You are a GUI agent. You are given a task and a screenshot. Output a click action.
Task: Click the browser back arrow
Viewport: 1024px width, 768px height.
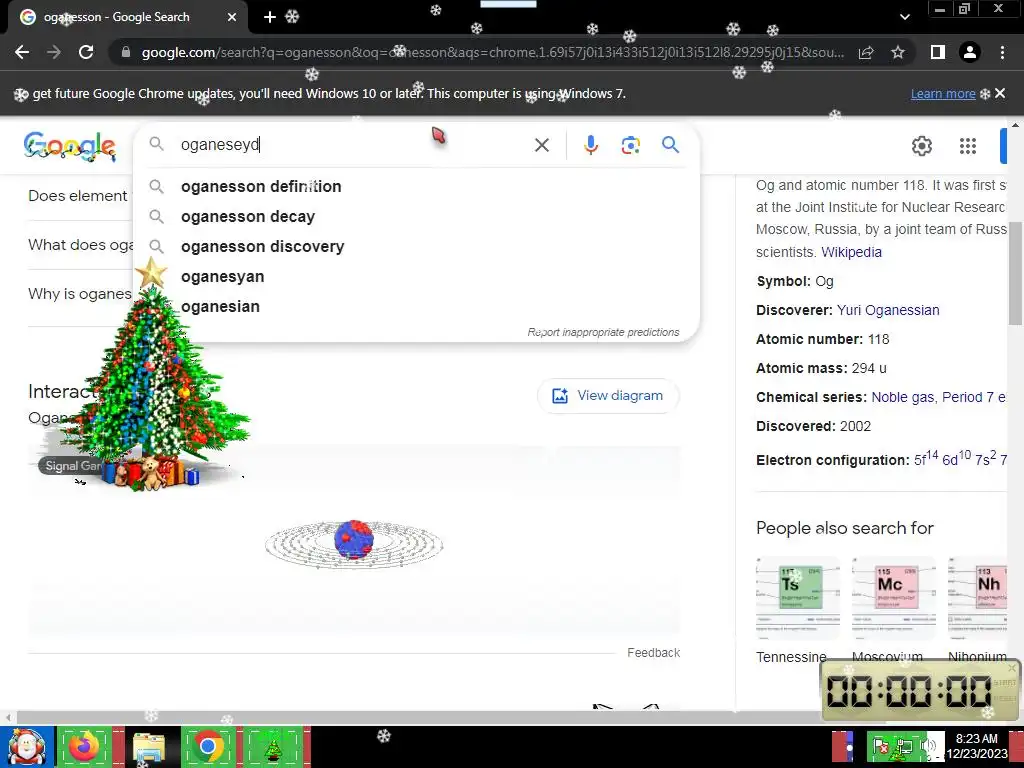click(x=22, y=52)
